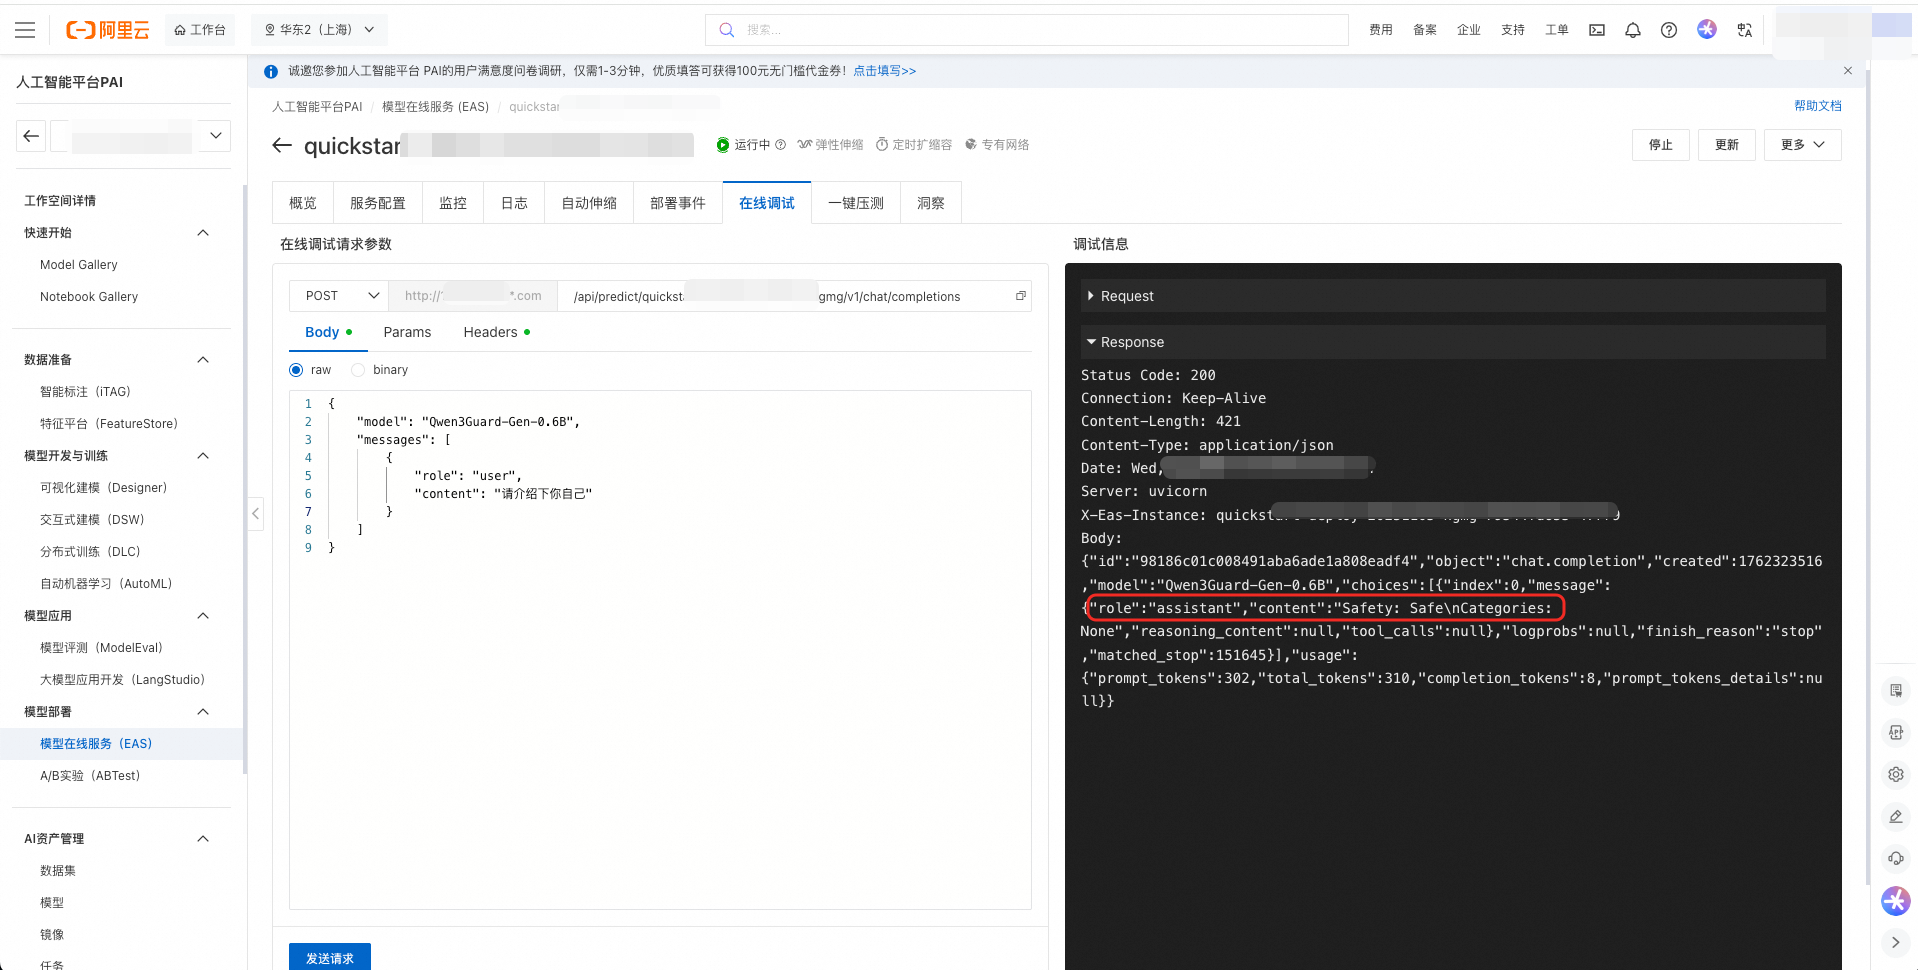Focus the top search field

pos(1027,30)
